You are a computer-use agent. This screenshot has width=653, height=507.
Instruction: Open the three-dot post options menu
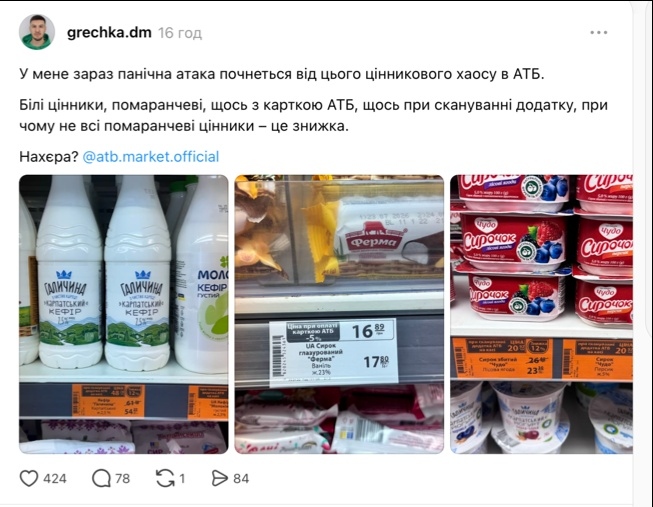point(598,32)
